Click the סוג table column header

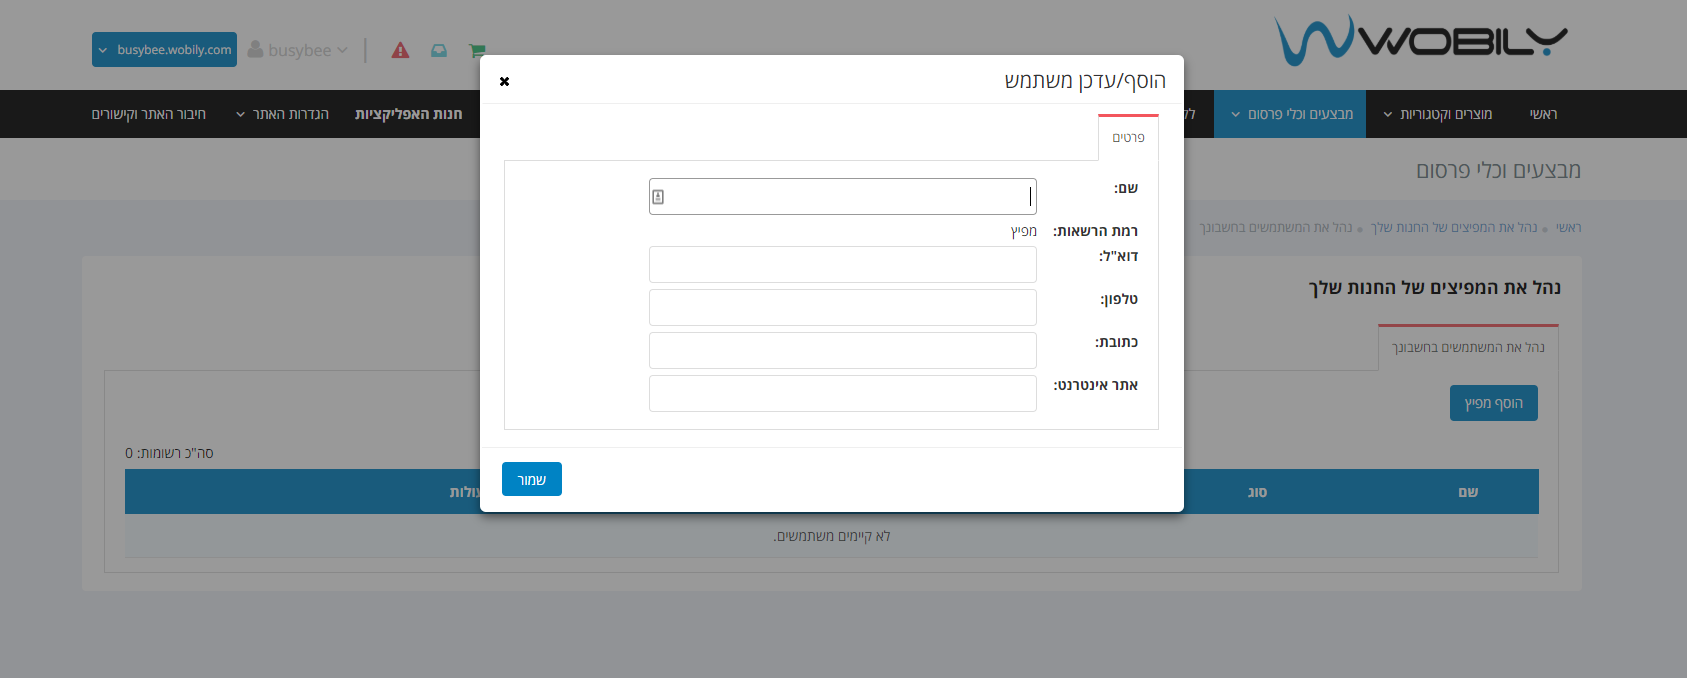(1257, 492)
